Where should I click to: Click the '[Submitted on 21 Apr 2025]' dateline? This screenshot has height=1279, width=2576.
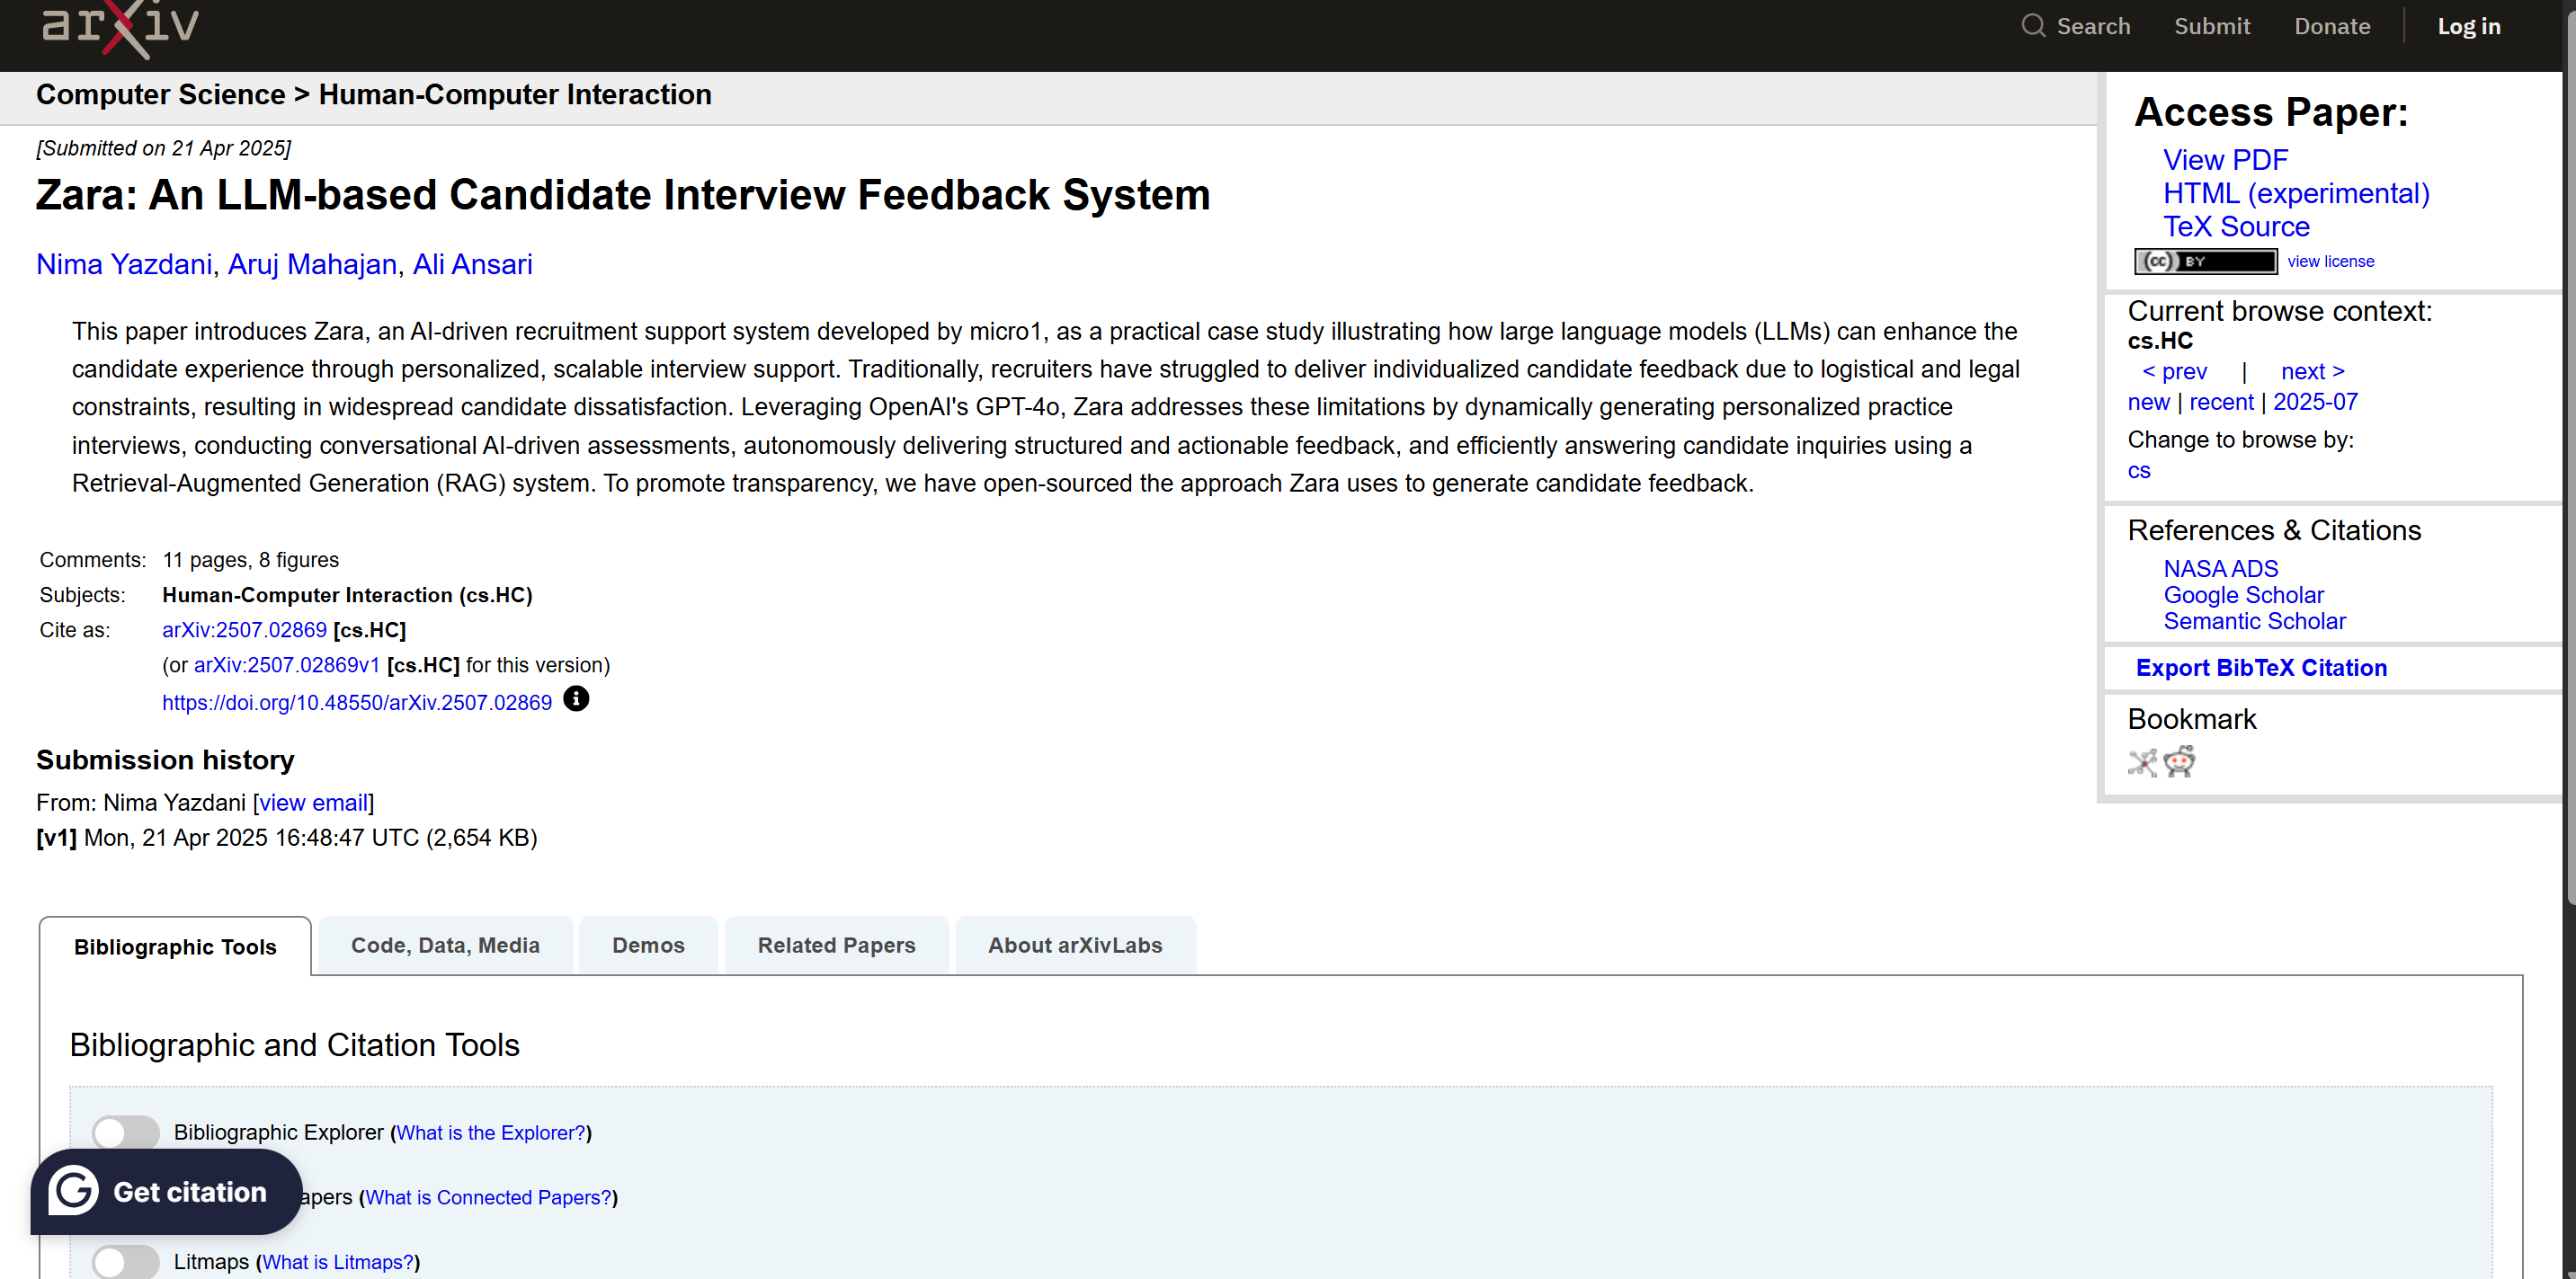coord(163,148)
